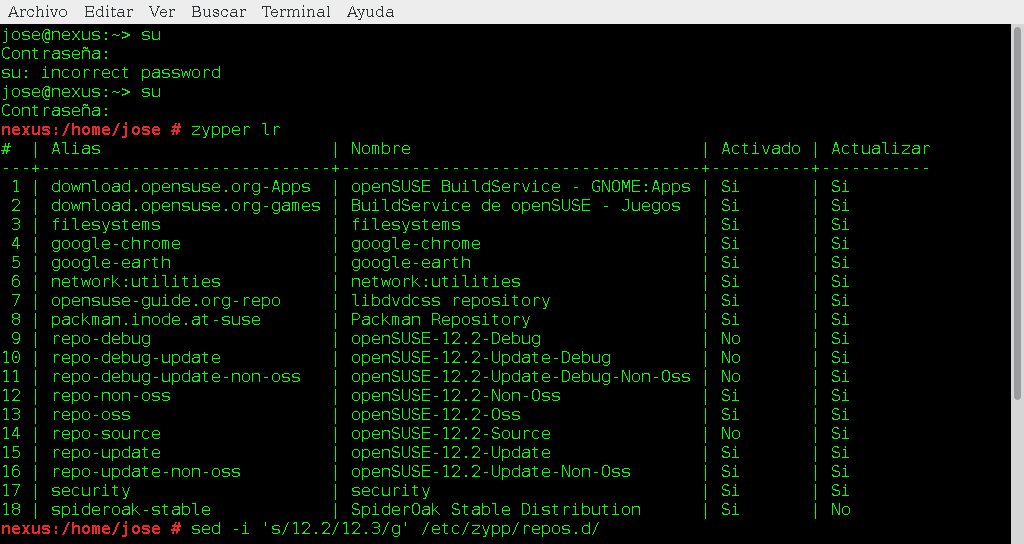Click alias 'repo-update'
The width and height of the screenshot is (1024, 544).
(106, 452)
